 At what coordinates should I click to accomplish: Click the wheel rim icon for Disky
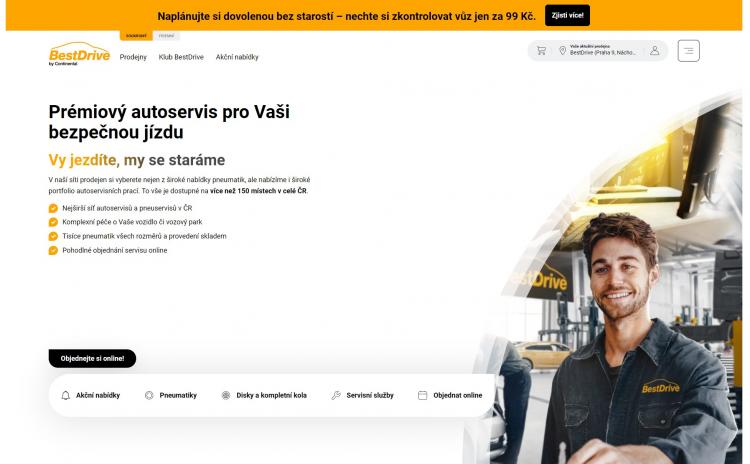tap(226, 395)
